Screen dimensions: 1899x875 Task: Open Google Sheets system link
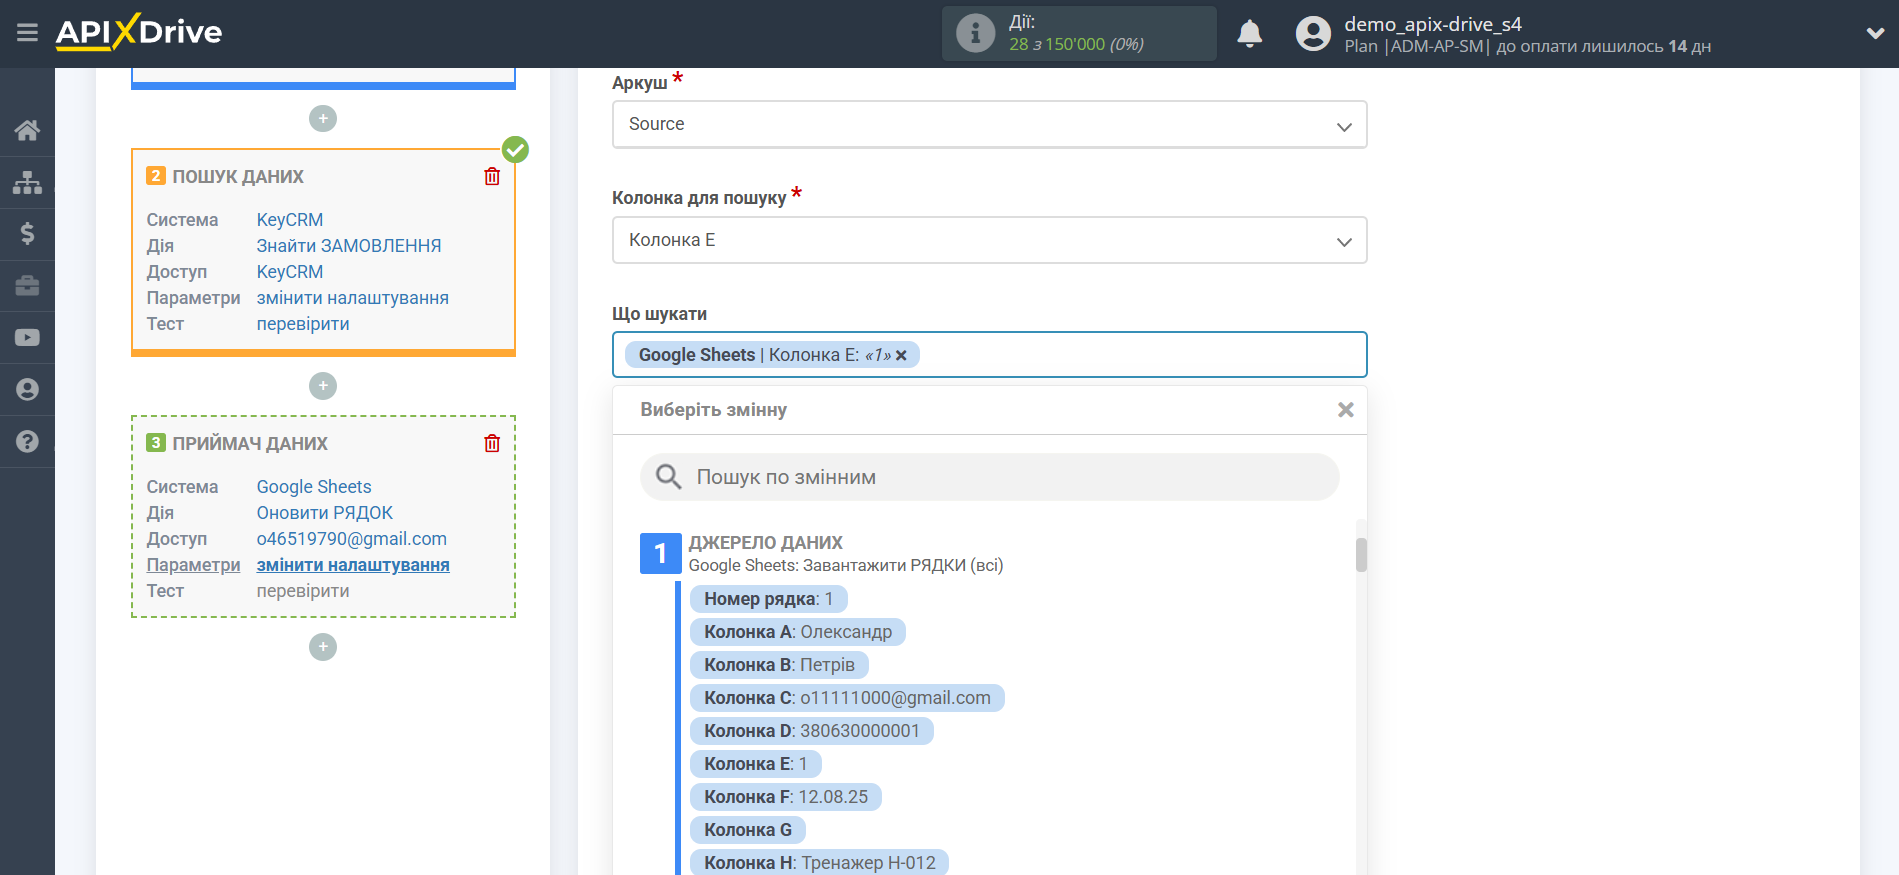pos(314,487)
